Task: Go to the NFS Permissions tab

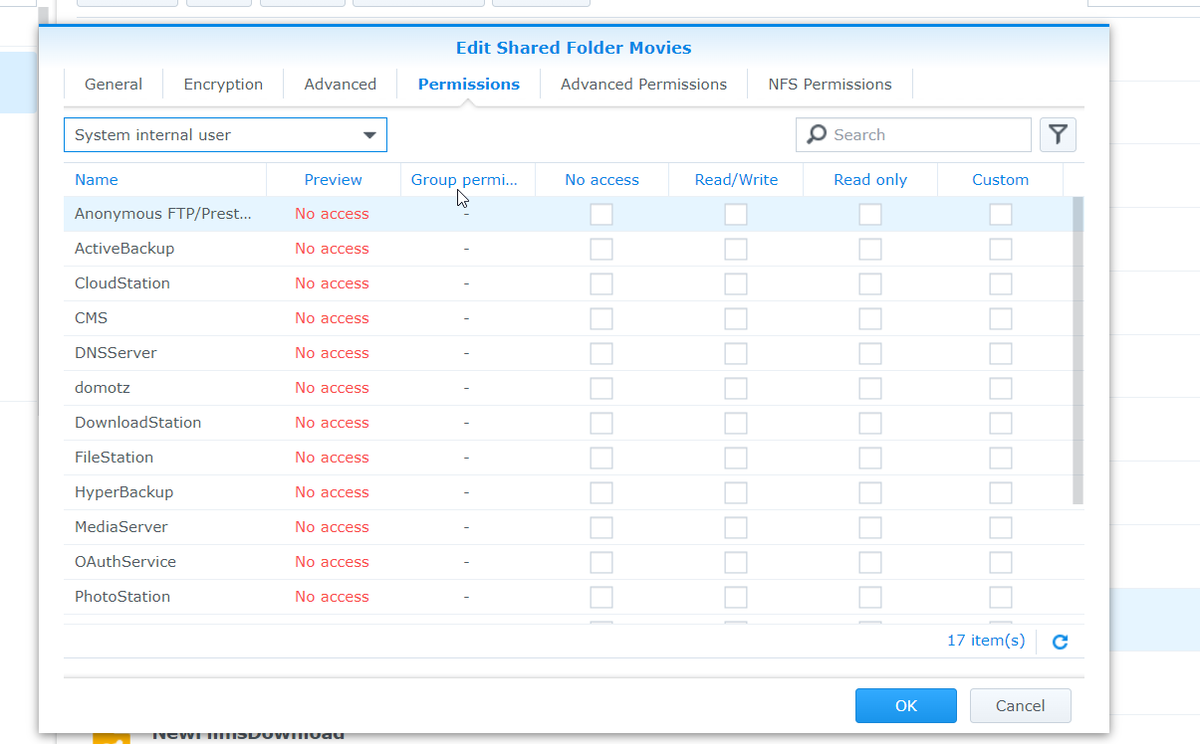Action: (x=830, y=84)
